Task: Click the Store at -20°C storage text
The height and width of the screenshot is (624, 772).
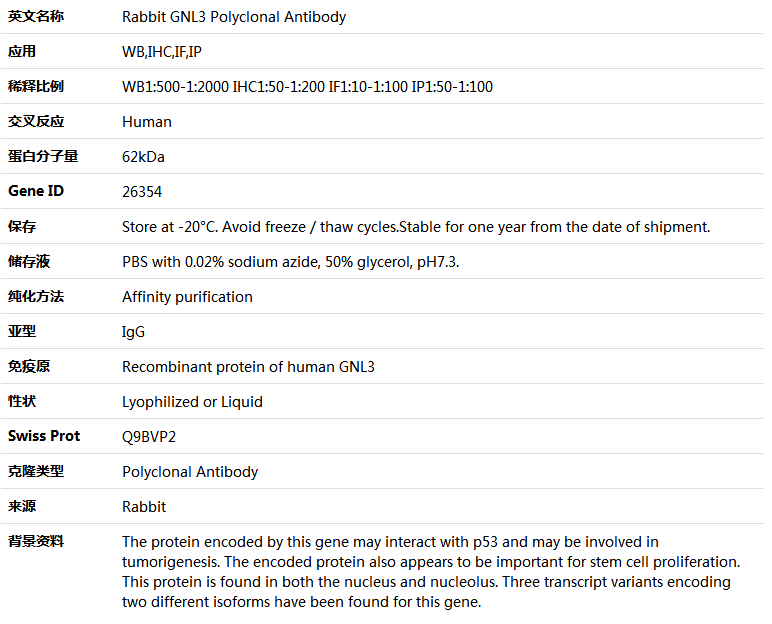Action: click(416, 227)
